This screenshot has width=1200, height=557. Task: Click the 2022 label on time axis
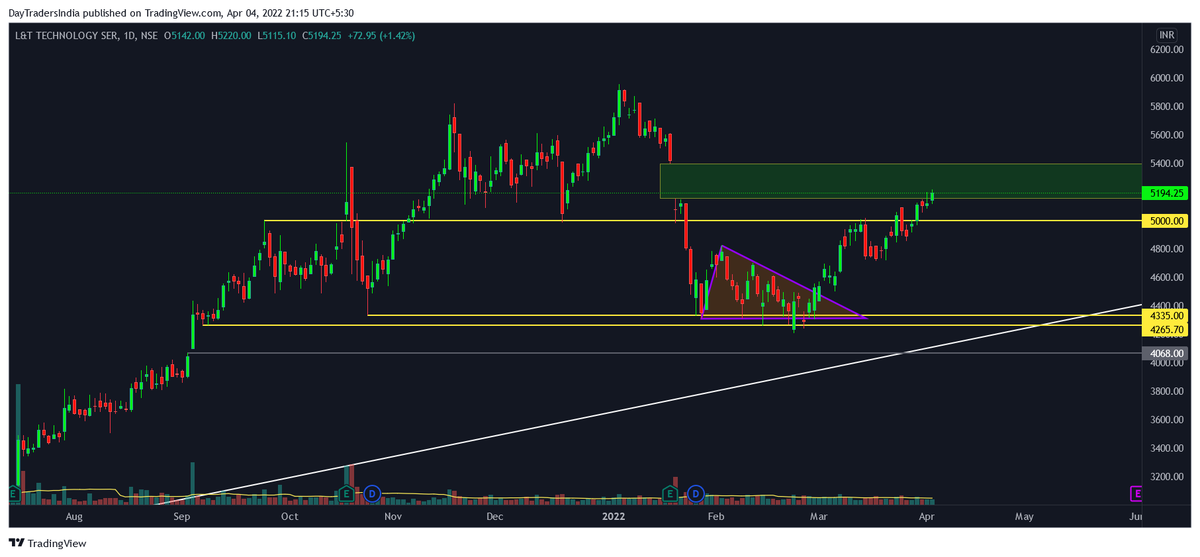614,517
